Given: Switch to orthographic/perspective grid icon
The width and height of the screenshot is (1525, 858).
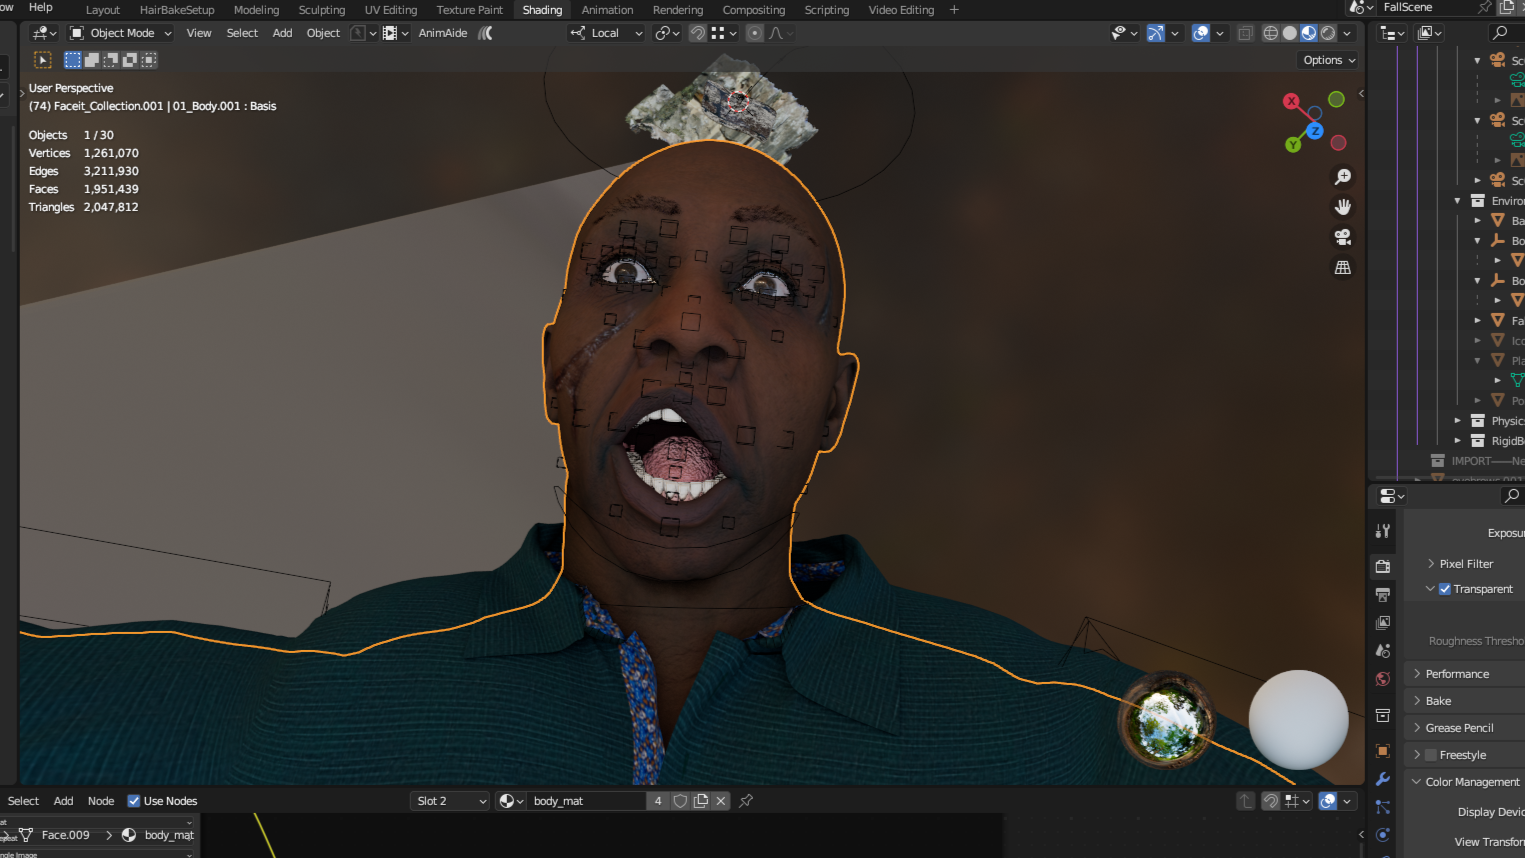Looking at the screenshot, I should (x=1342, y=268).
